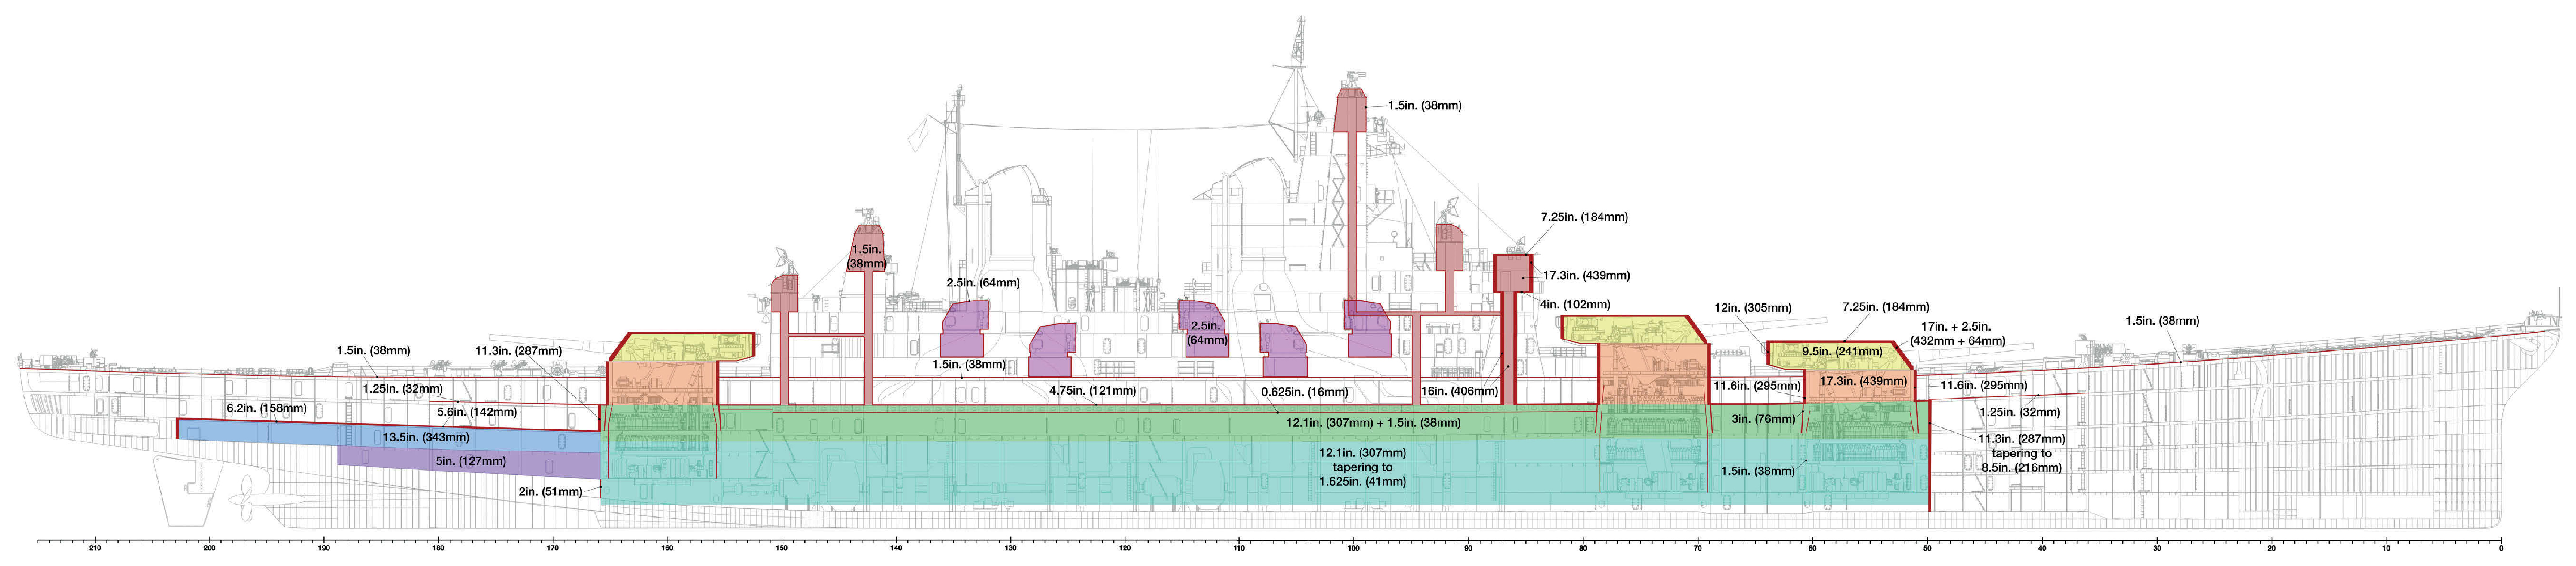Select scale number 70
The image size is (2576, 566).
pyautogui.click(x=1698, y=548)
